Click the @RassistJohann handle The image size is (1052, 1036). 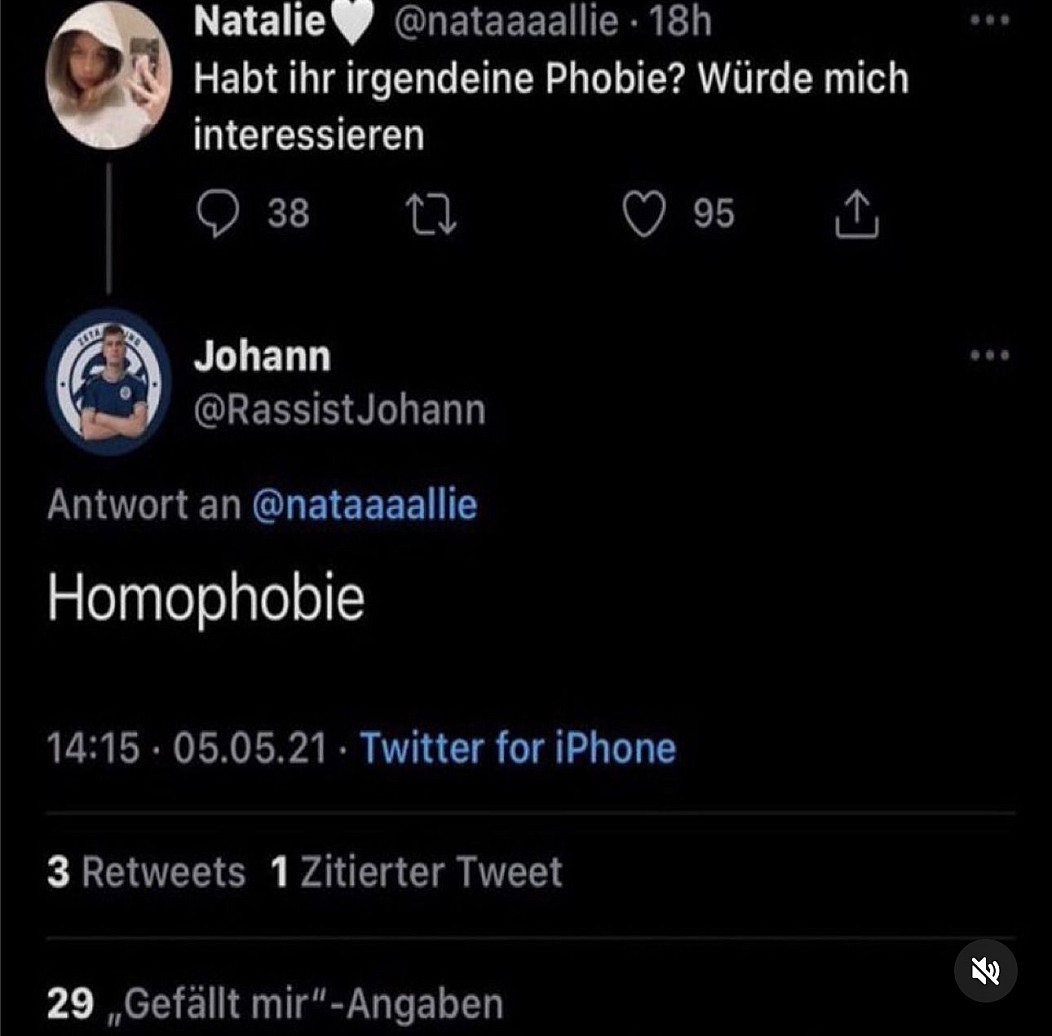[x=339, y=410]
